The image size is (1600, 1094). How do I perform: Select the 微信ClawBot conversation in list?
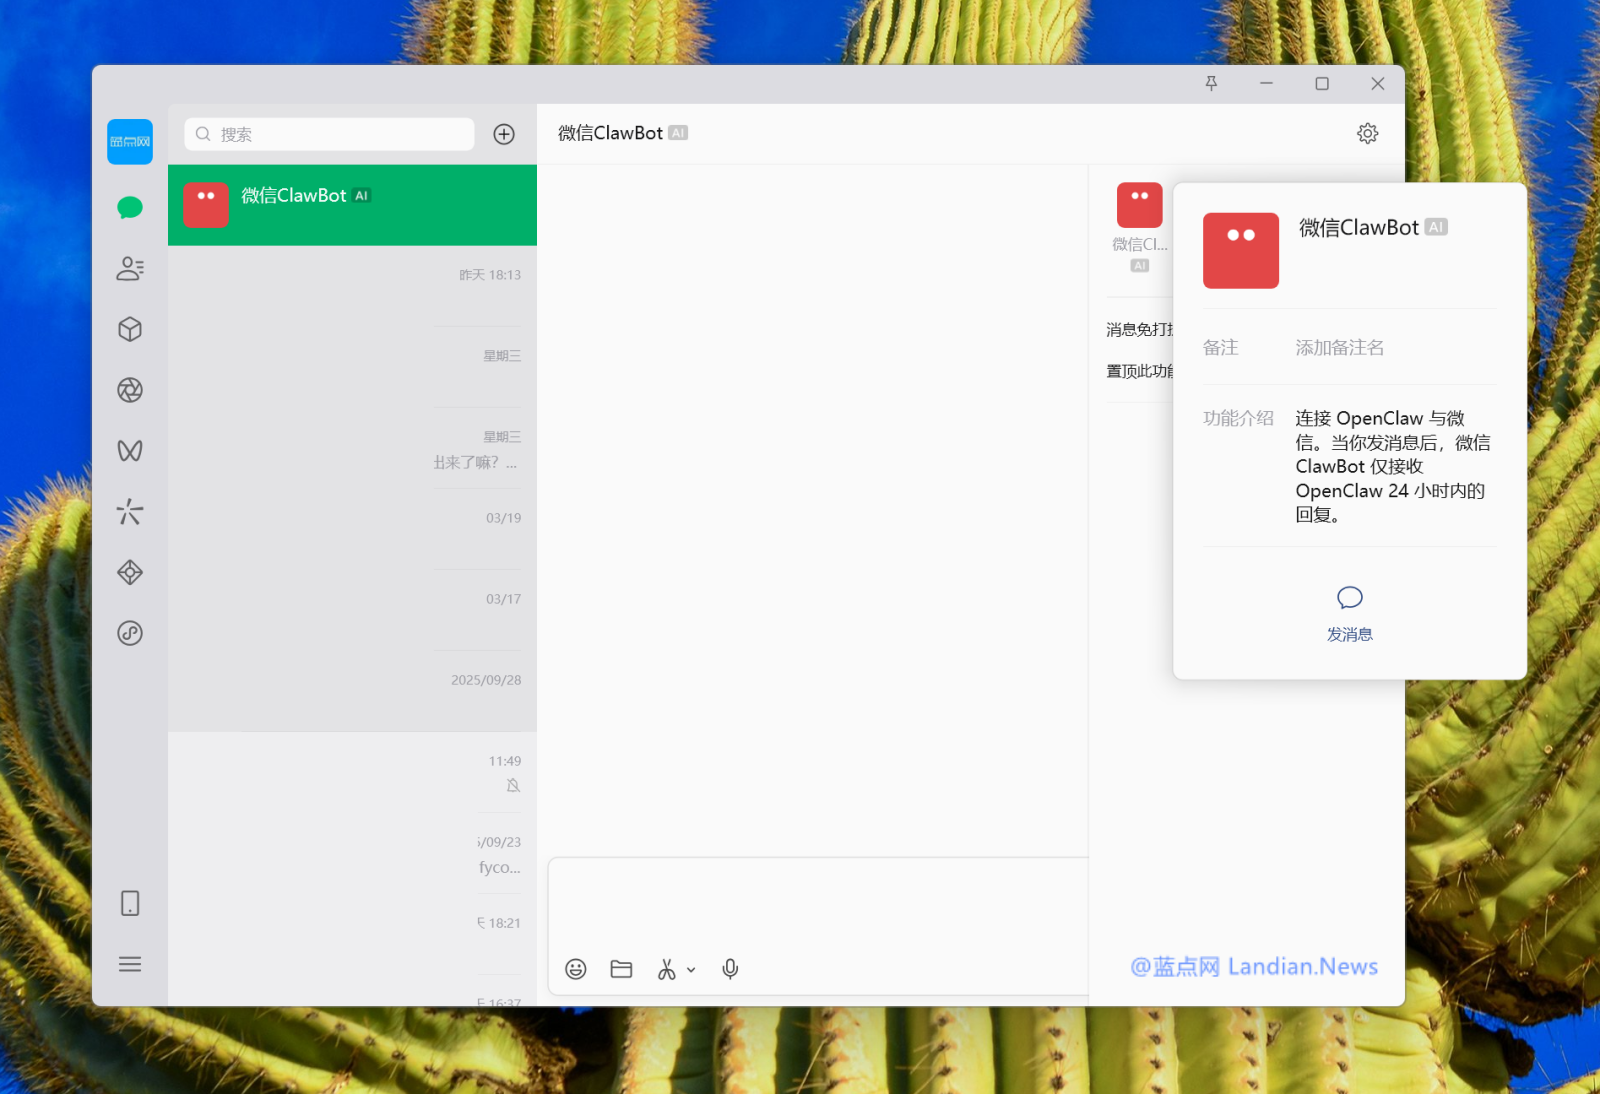352,205
